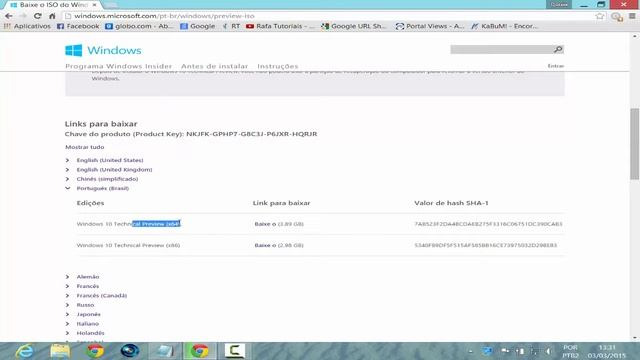Open the Facebook bookmark

(78, 26)
